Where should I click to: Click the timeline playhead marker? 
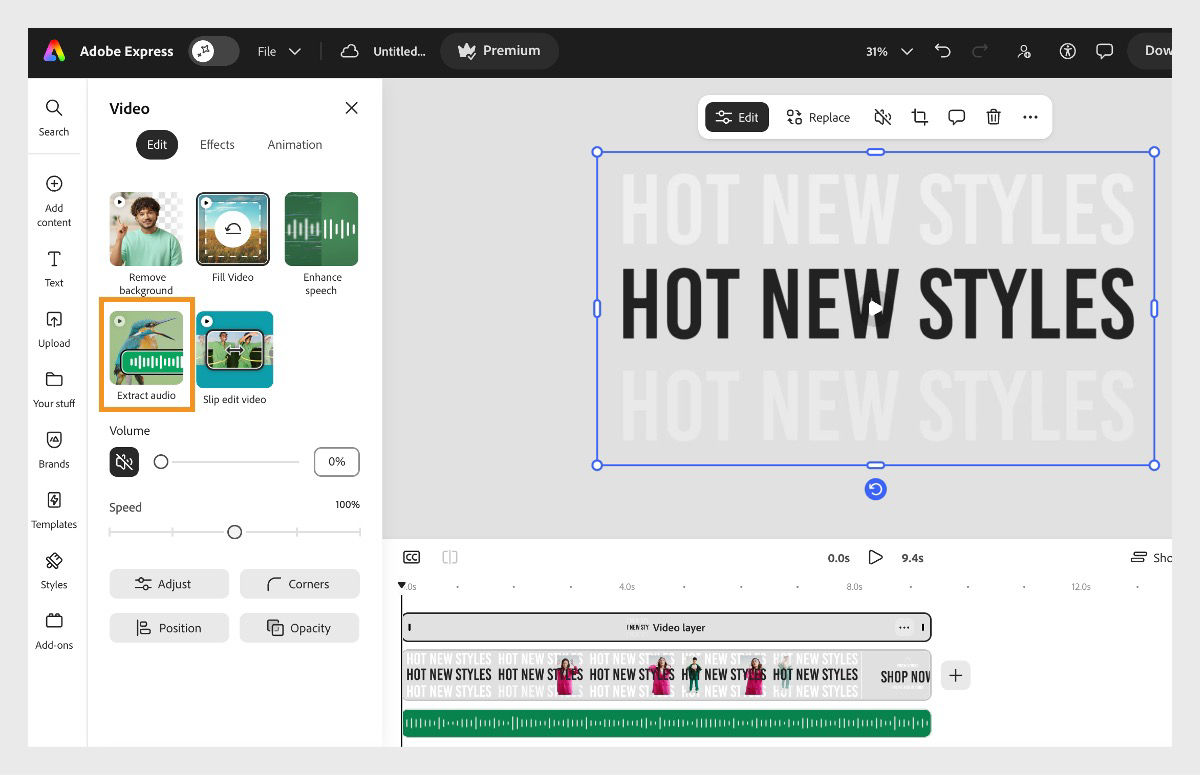(402, 586)
